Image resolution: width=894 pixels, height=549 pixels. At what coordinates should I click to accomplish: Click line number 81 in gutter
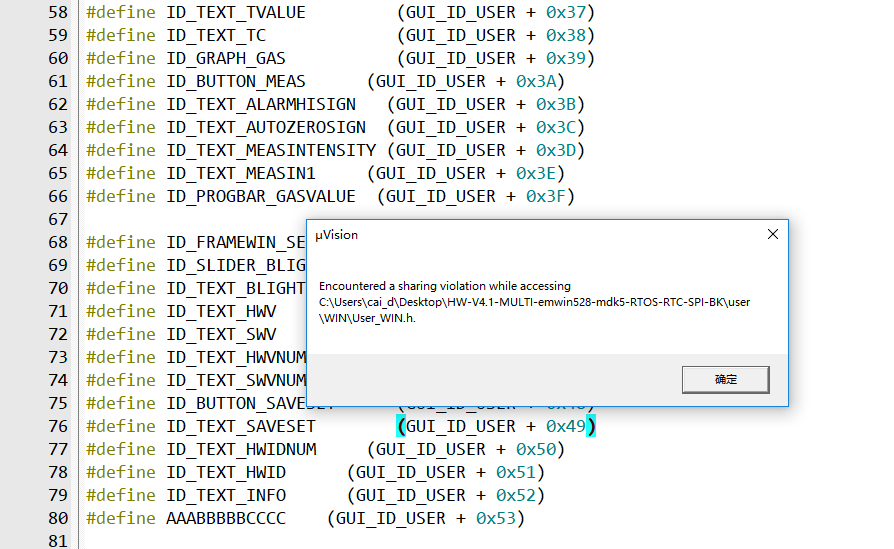tap(58, 541)
